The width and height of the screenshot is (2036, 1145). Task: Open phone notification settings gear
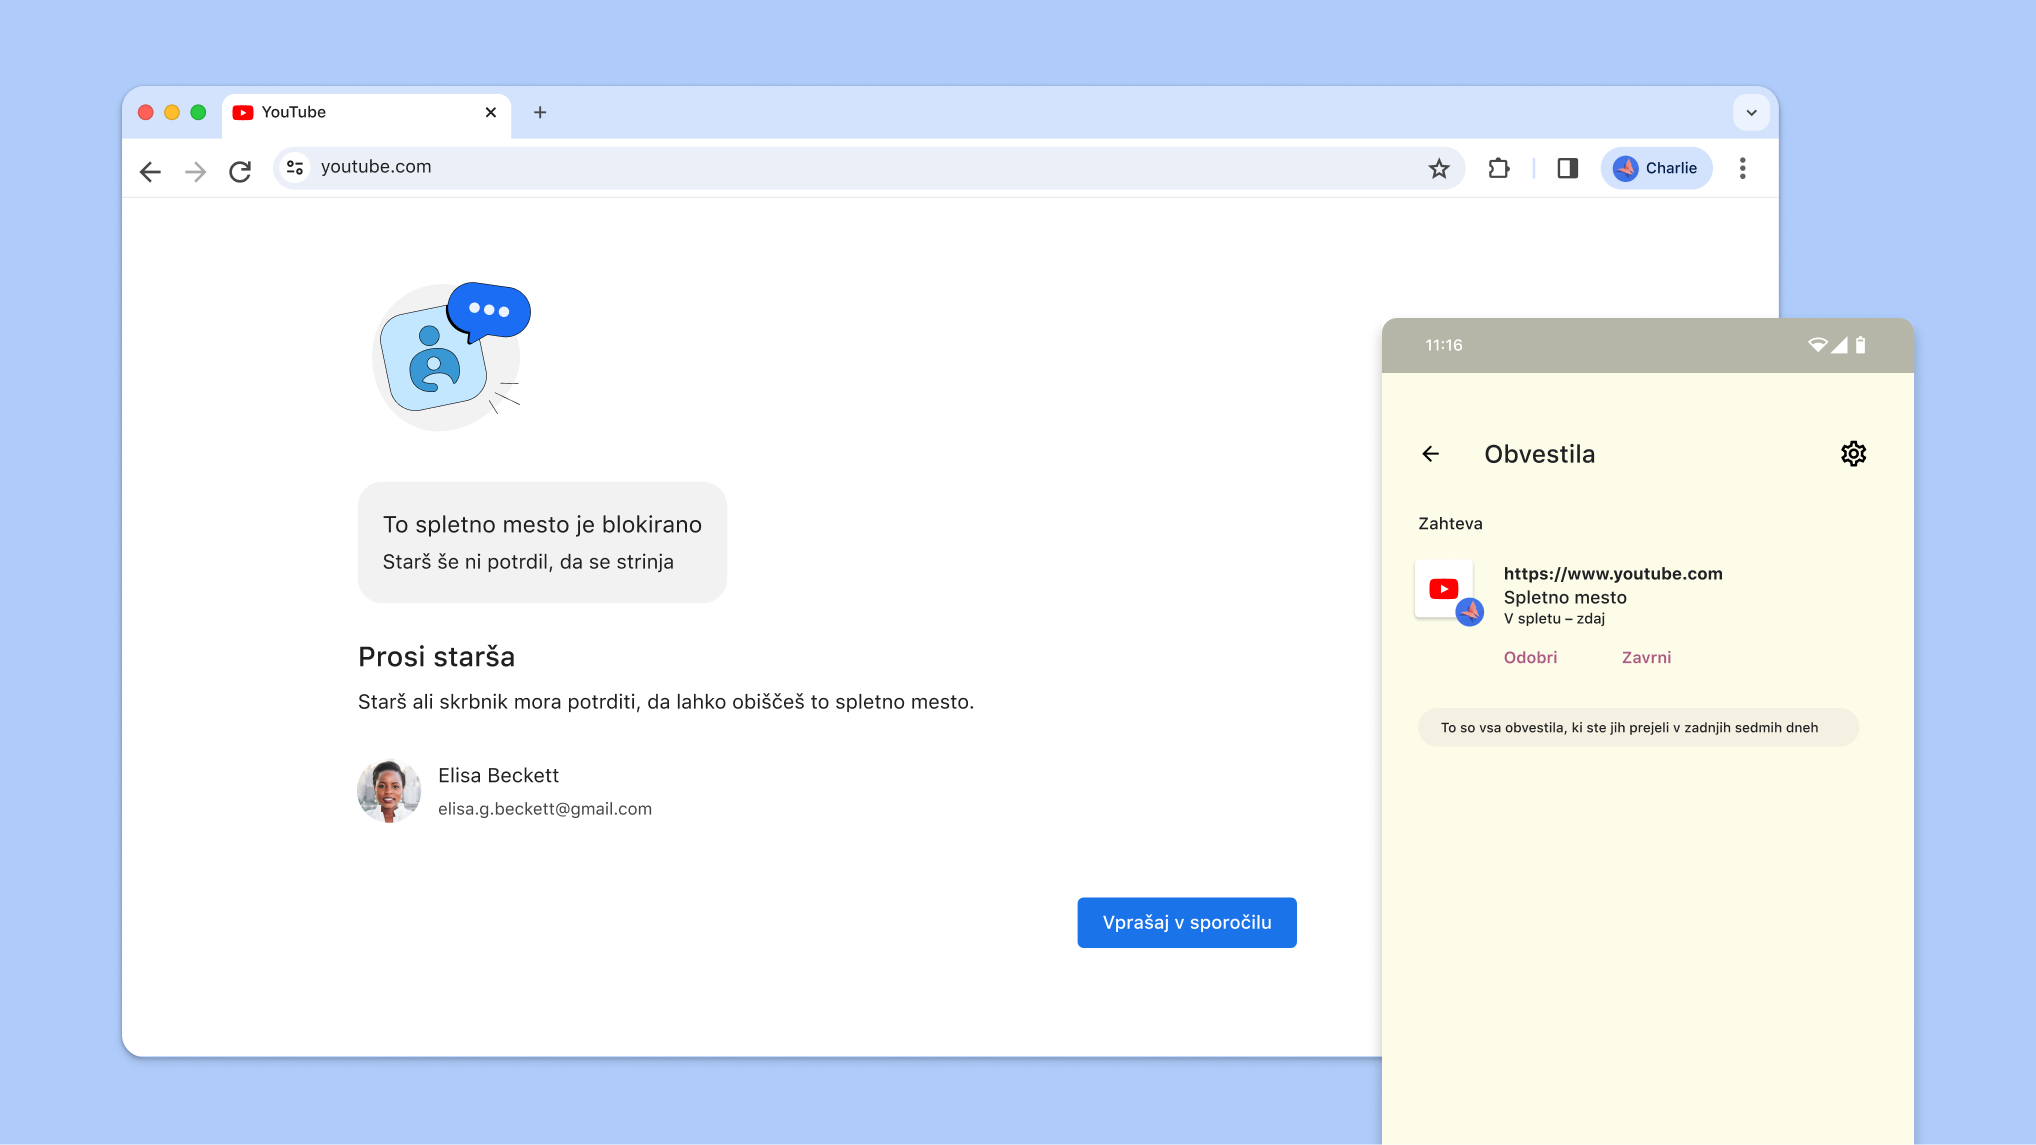1853,454
